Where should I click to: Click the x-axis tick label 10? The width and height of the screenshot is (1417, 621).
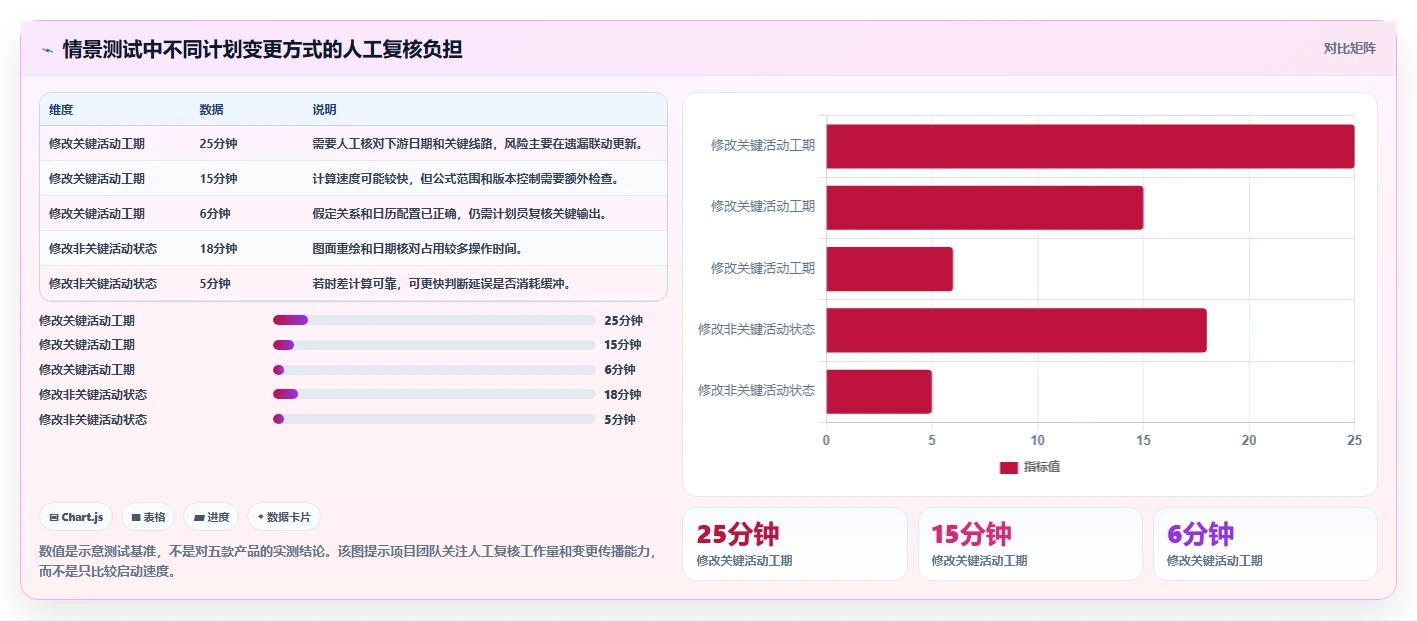pos(1037,440)
